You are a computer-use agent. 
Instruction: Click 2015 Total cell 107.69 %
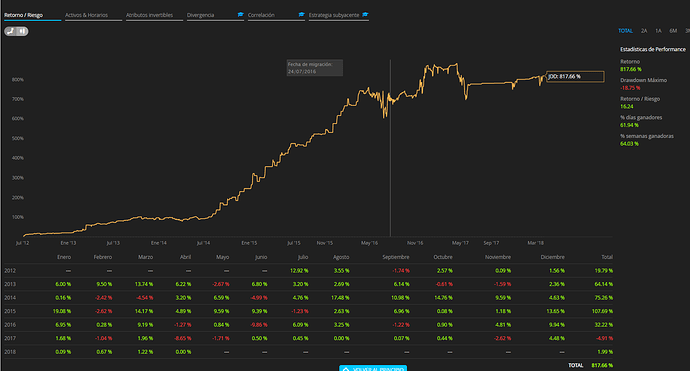(x=602, y=311)
